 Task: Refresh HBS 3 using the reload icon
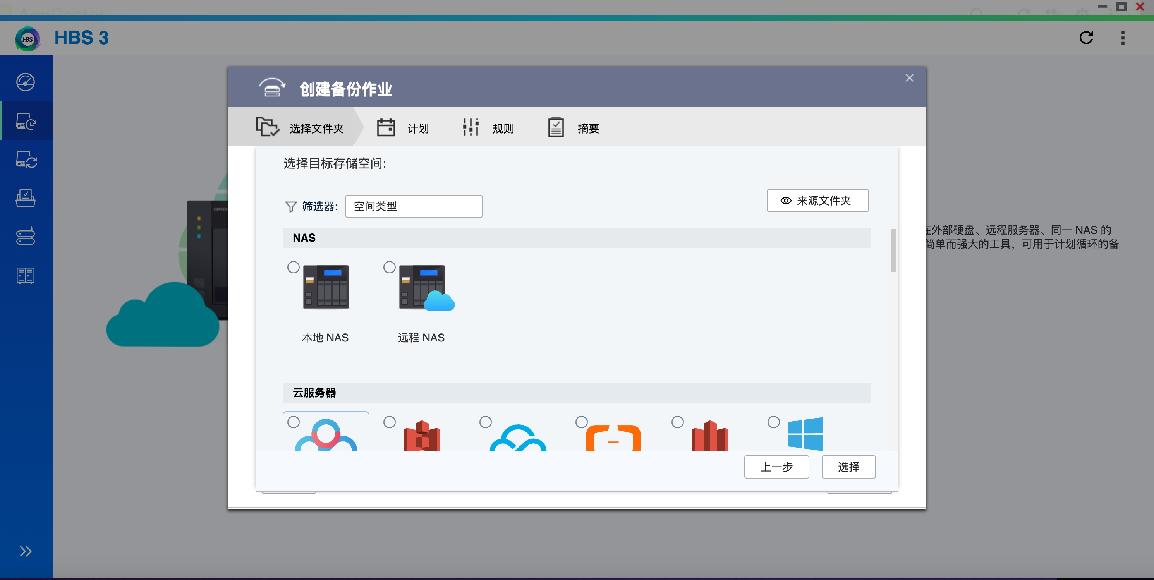1086,37
